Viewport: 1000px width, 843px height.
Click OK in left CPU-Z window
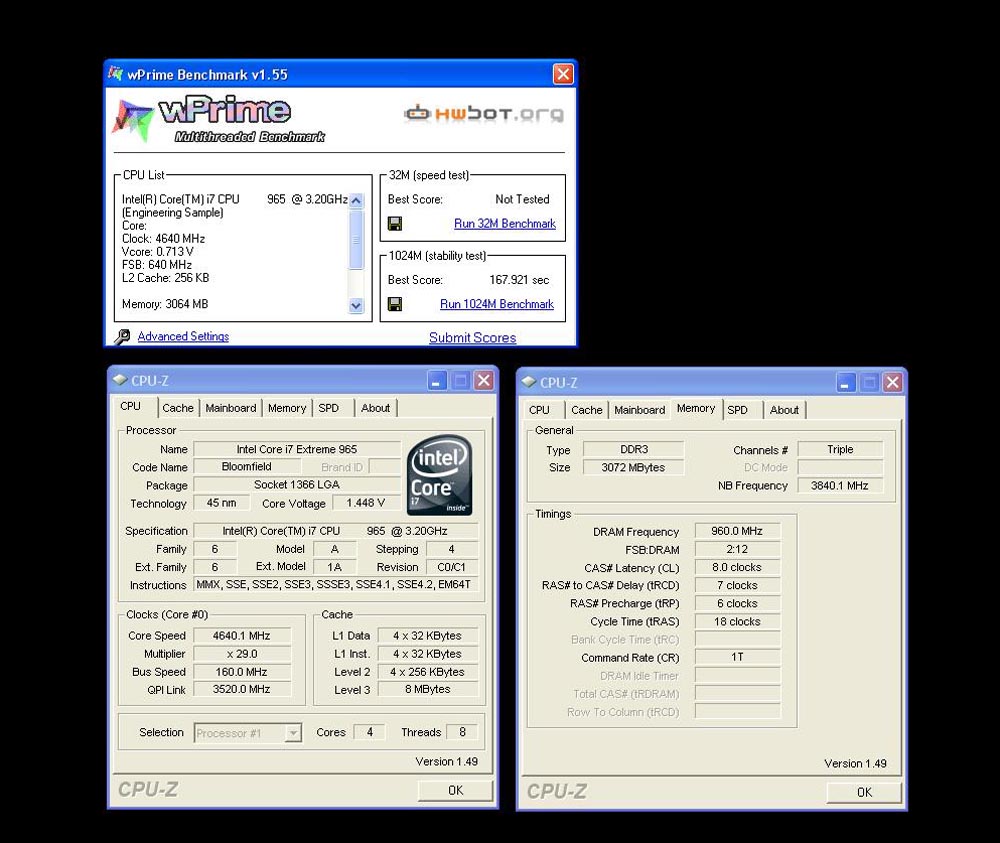pos(455,790)
